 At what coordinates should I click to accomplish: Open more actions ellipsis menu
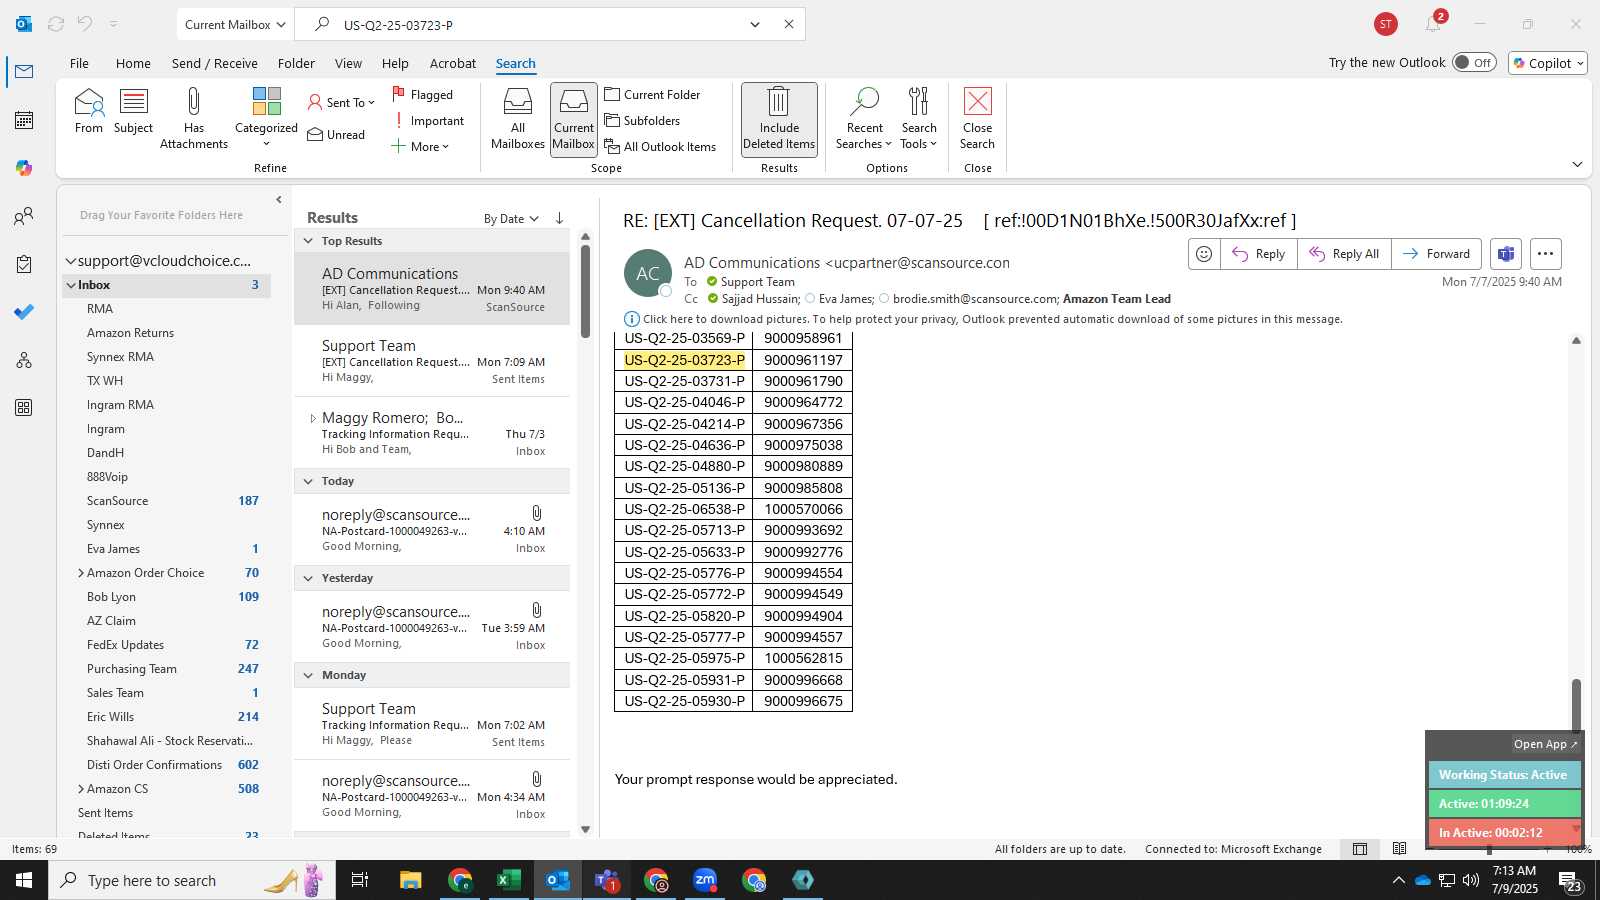pos(1545,254)
